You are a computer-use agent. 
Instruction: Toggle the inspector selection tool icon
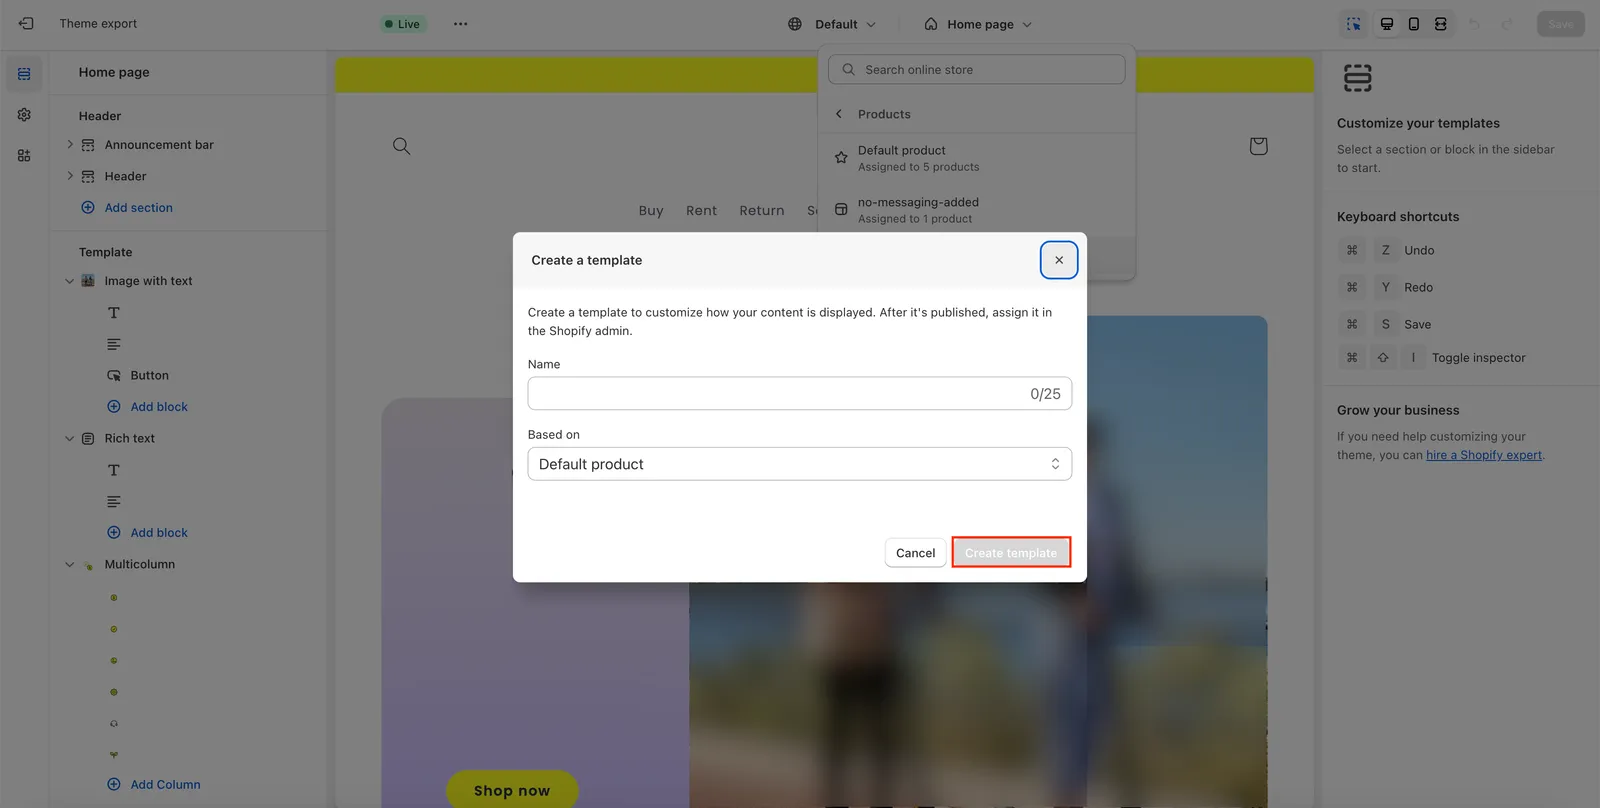[x=1354, y=24]
